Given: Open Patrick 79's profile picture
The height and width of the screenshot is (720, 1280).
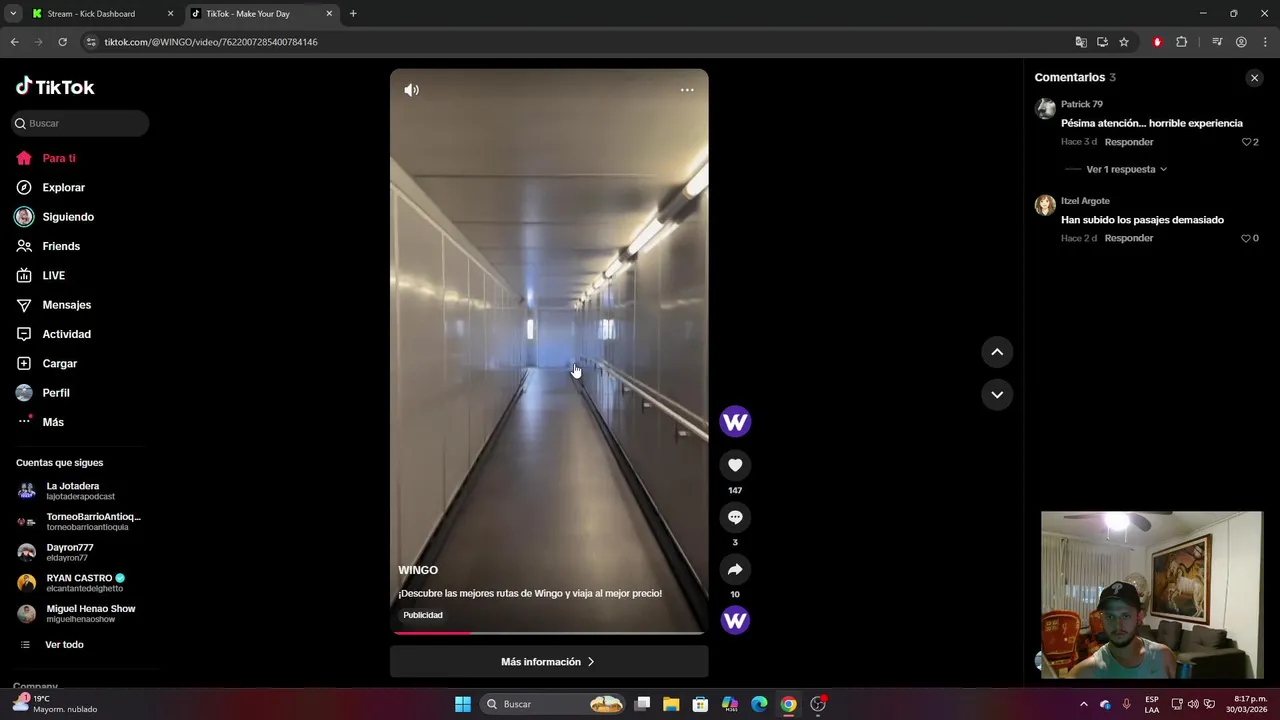Looking at the screenshot, I should 1045,109.
